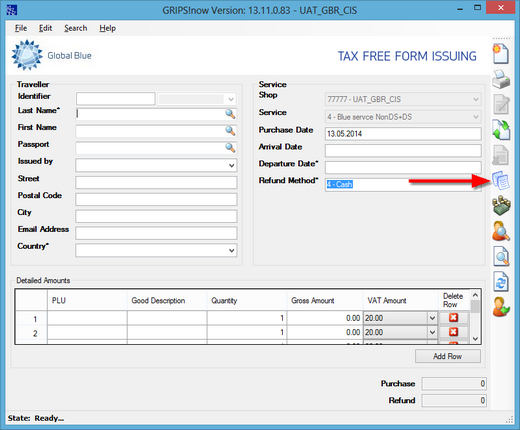Click the Purchase total field
The height and width of the screenshot is (430, 520).
[x=454, y=384]
